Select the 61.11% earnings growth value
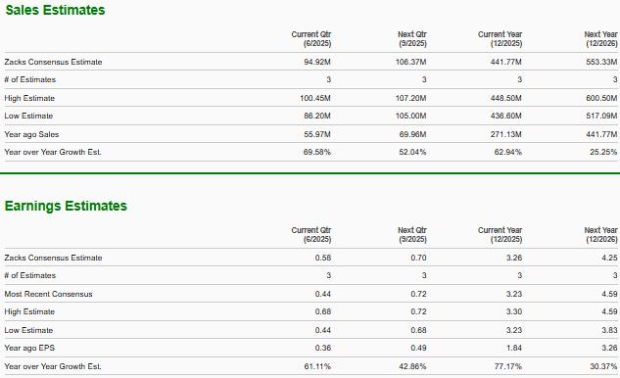 coord(317,367)
